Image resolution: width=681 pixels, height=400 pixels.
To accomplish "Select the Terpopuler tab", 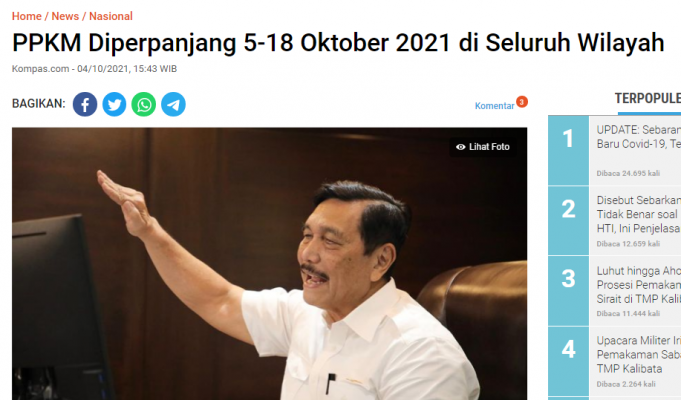I will 648,99.
